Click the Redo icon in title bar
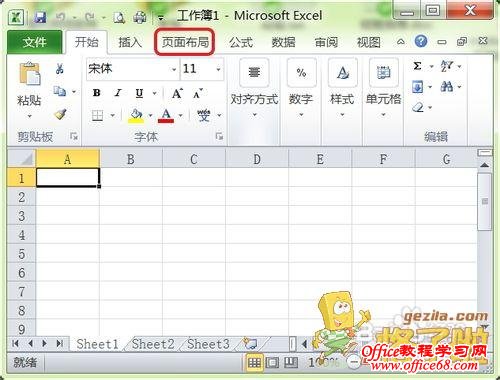This screenshot has width=500, height=380. click(x=90, y=17)
